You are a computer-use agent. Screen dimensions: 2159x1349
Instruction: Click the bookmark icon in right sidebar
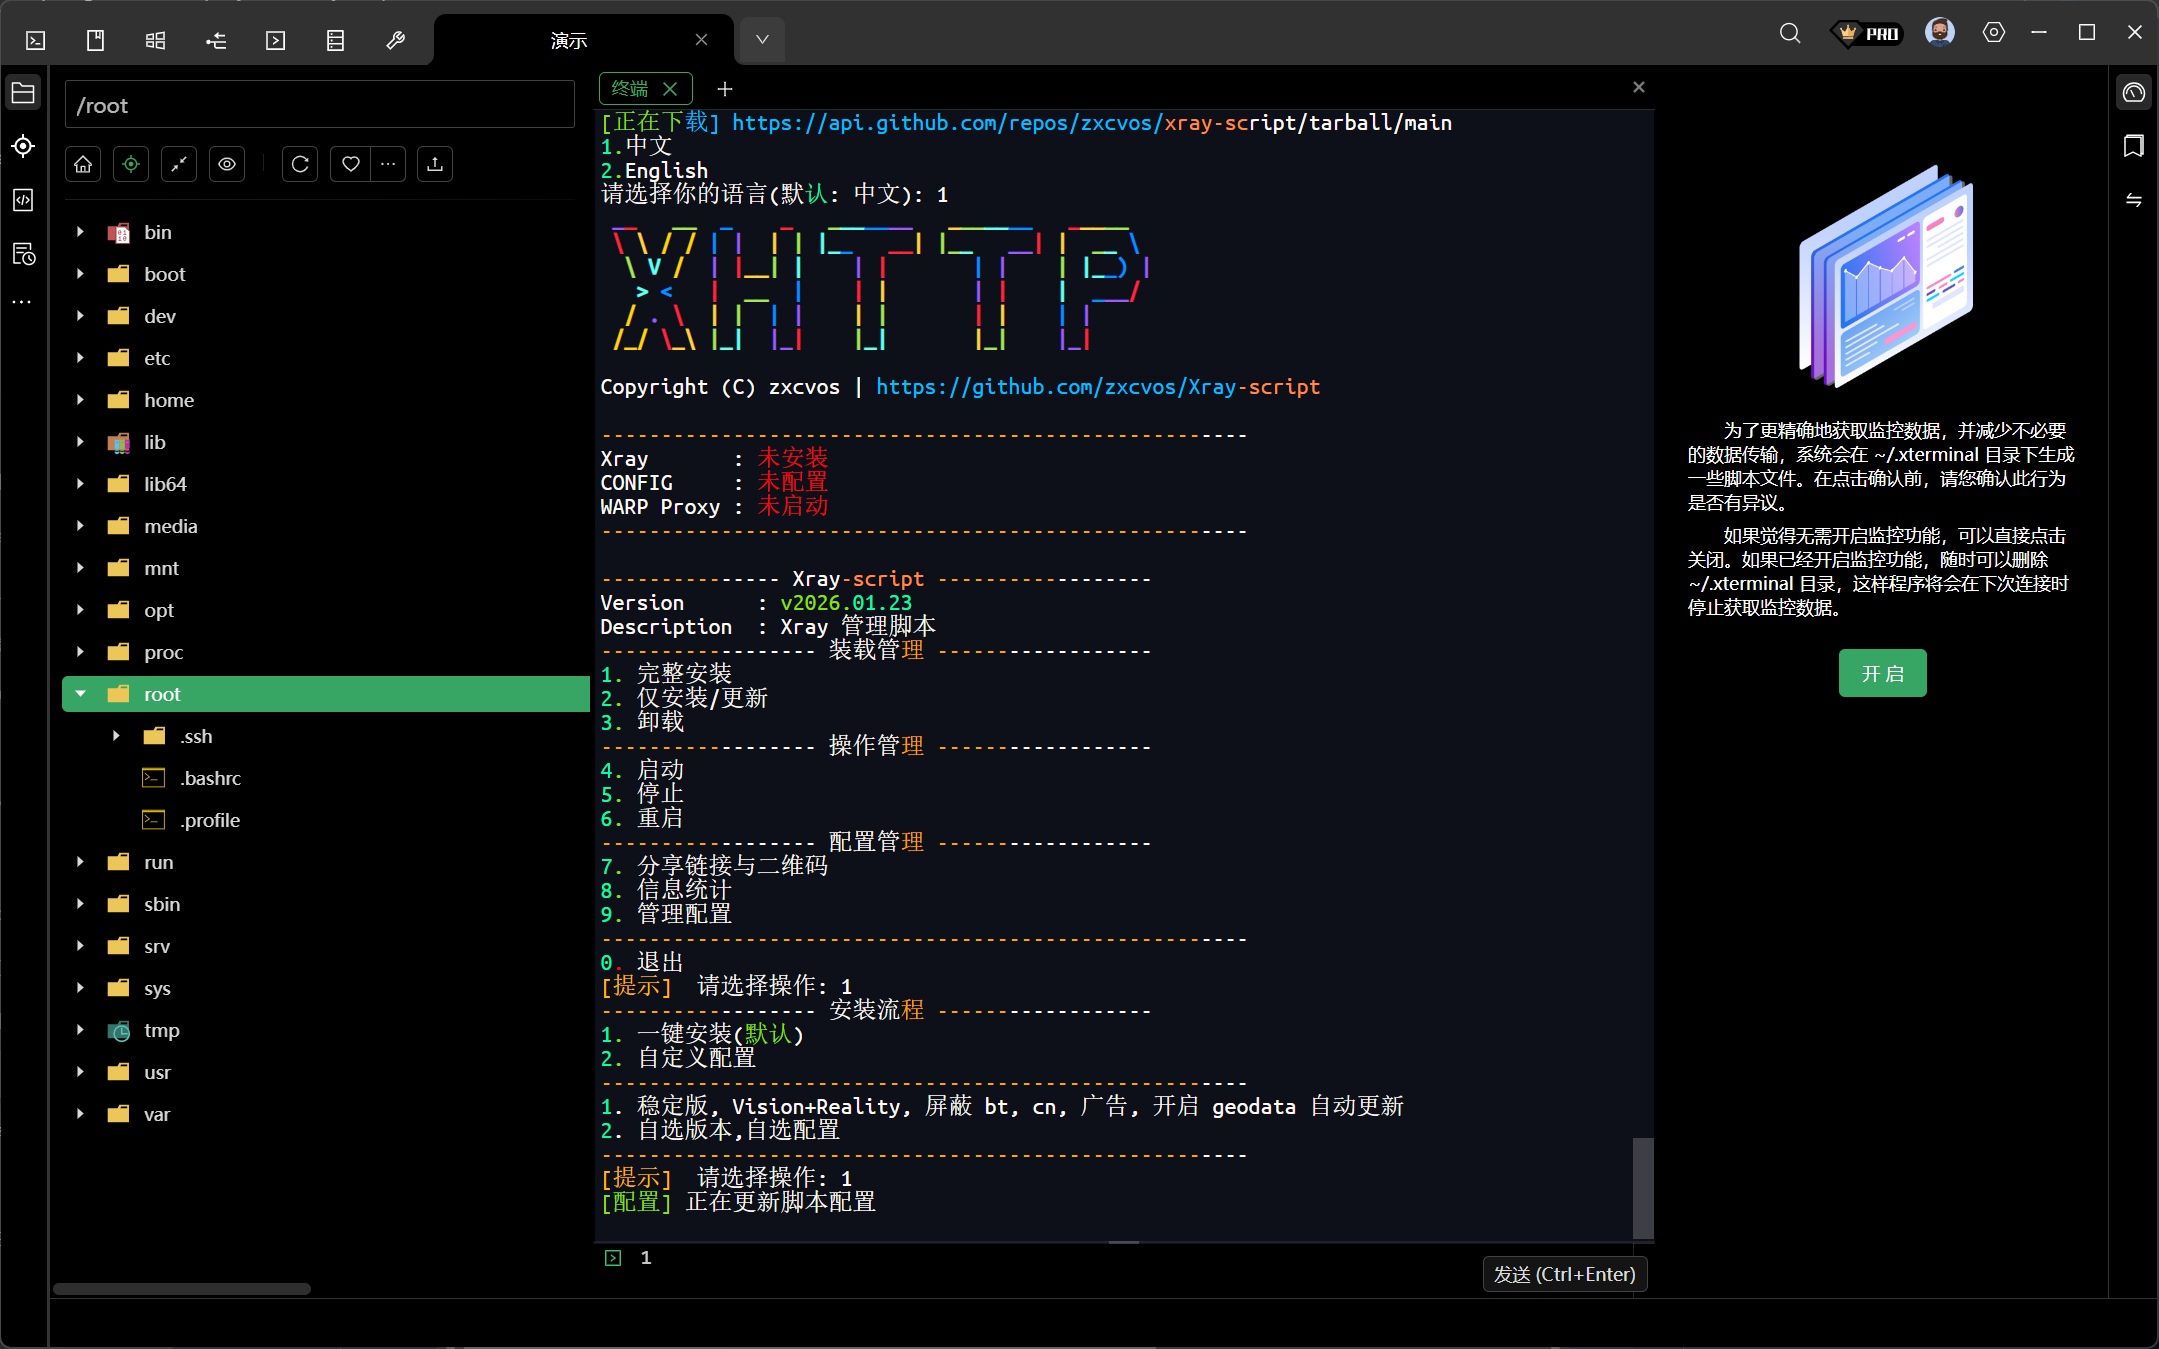pos(2133,146)
